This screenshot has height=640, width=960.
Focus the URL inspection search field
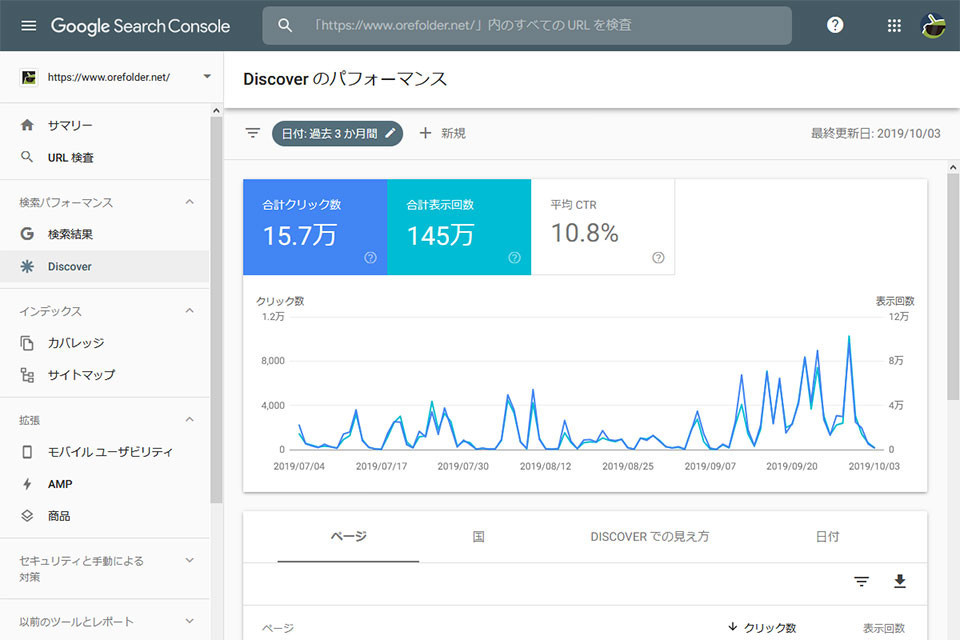tap(527, 25)
